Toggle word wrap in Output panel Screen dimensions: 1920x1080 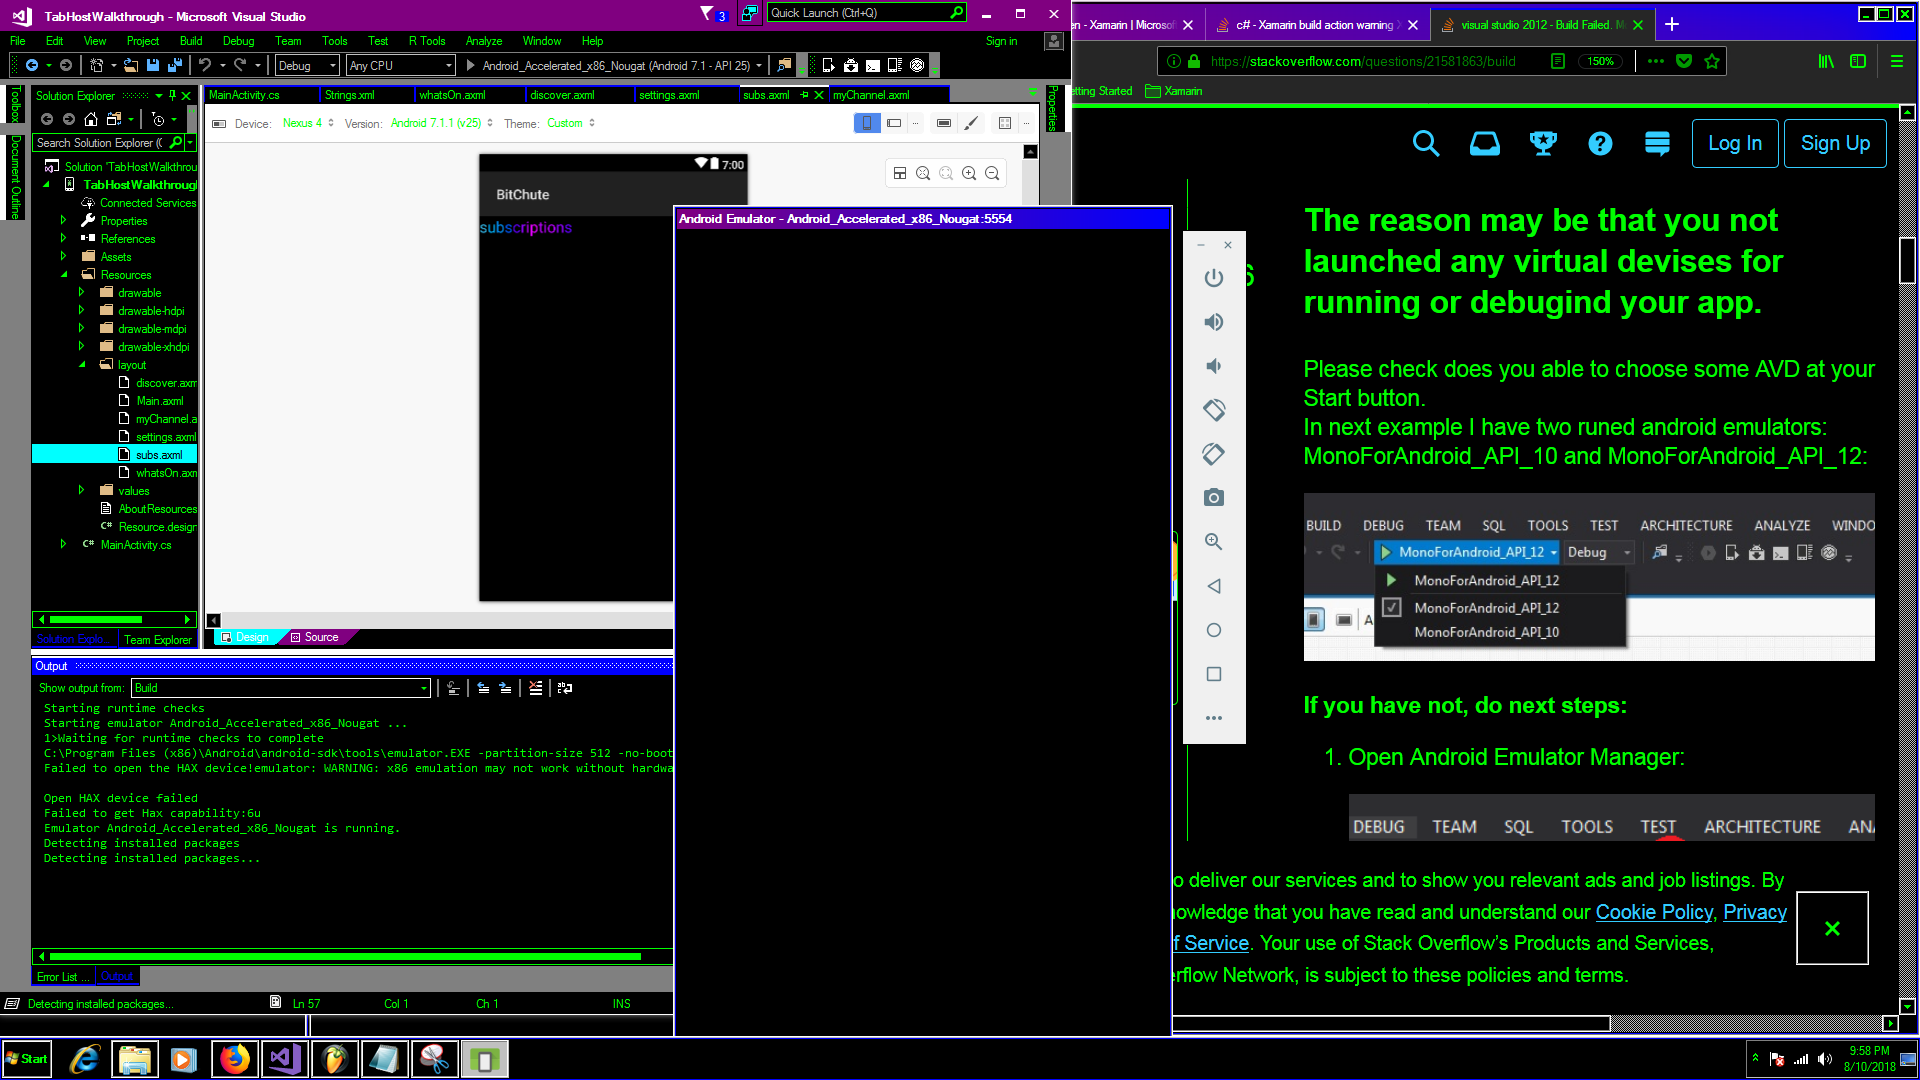(x=565, y=688)
